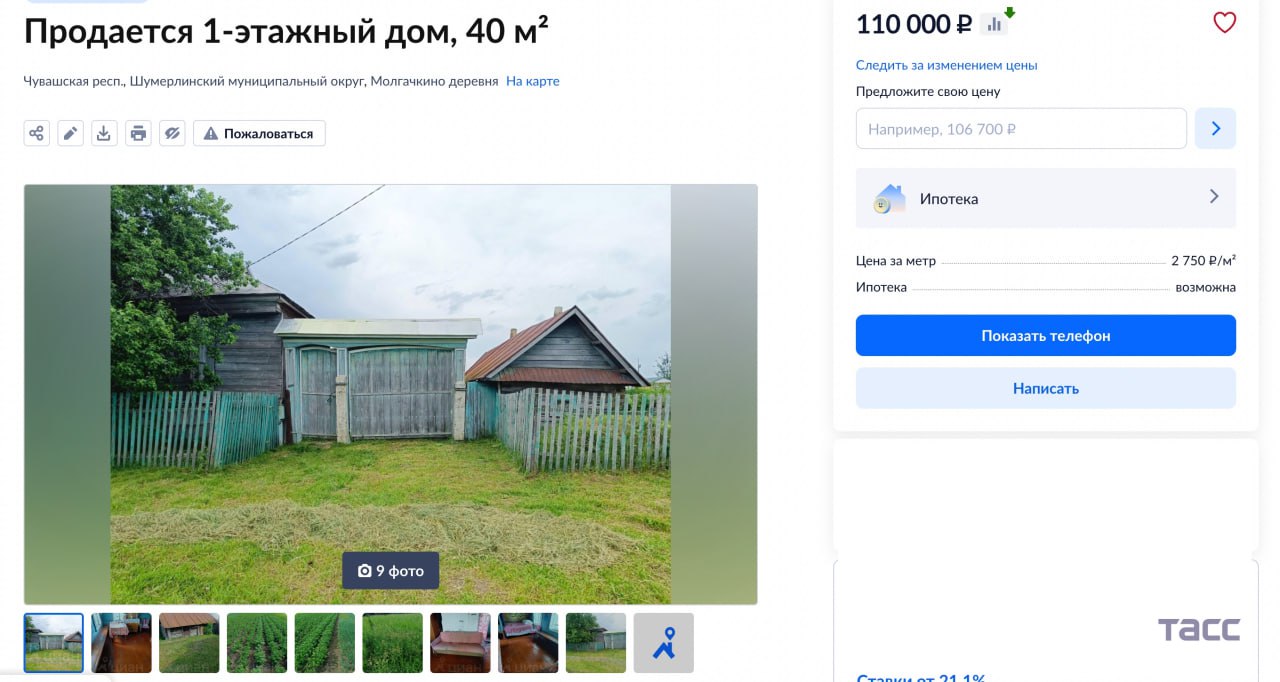Open the 9 фото gallery badge
Viewport: 1280px width, 682px height.
point(390,571)
